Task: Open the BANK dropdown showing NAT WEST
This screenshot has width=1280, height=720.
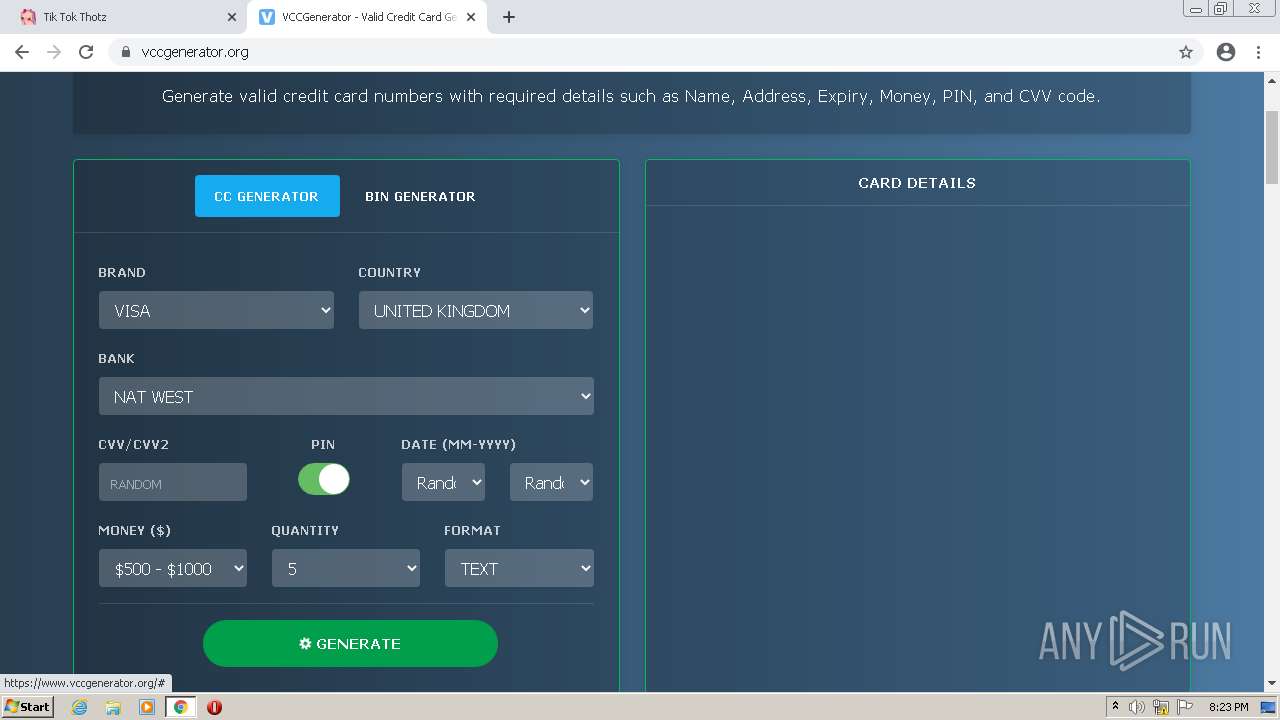Action: tap(346, 397)
